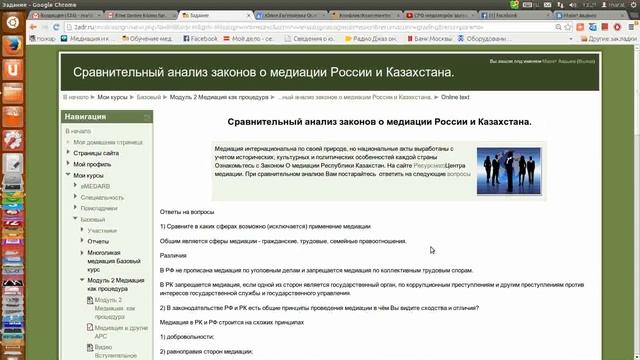640x360 pixels.
Task: Switch to the last tab on the right
Action: click(591, 15)
